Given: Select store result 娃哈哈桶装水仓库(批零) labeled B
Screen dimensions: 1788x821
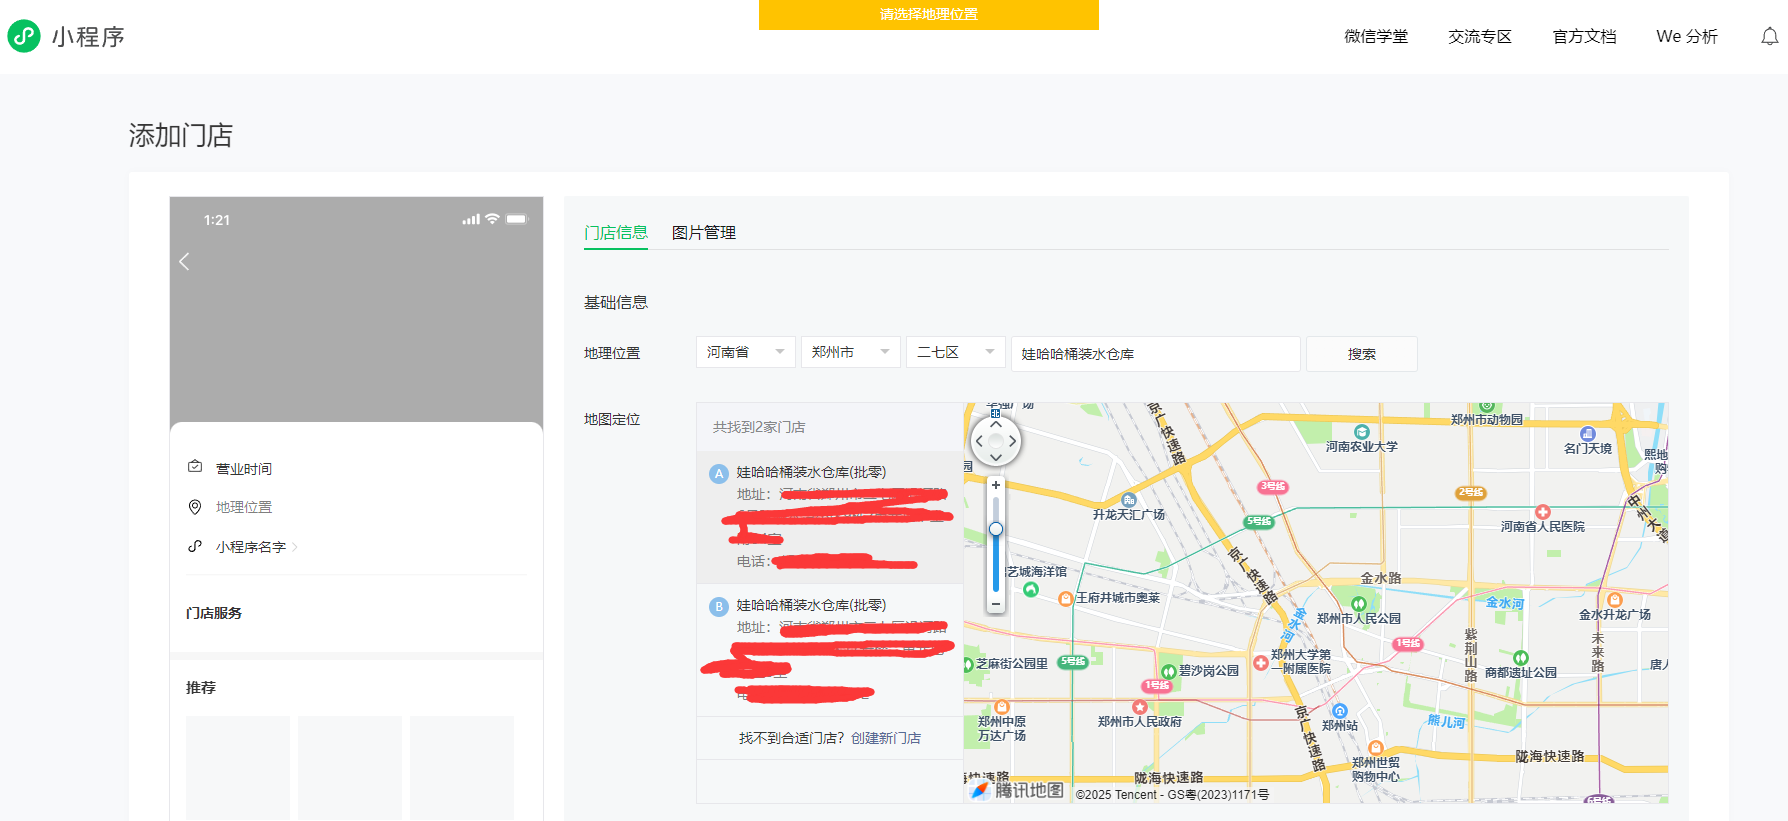Looking at the screenshot, I should tap(830, 650).
